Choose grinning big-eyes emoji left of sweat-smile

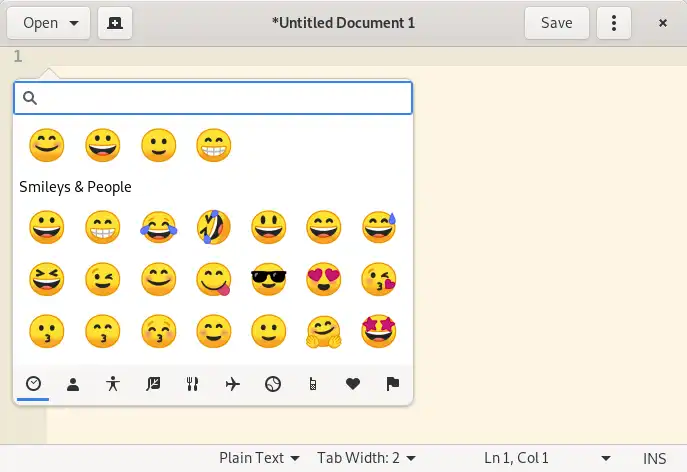click(269, 227)
